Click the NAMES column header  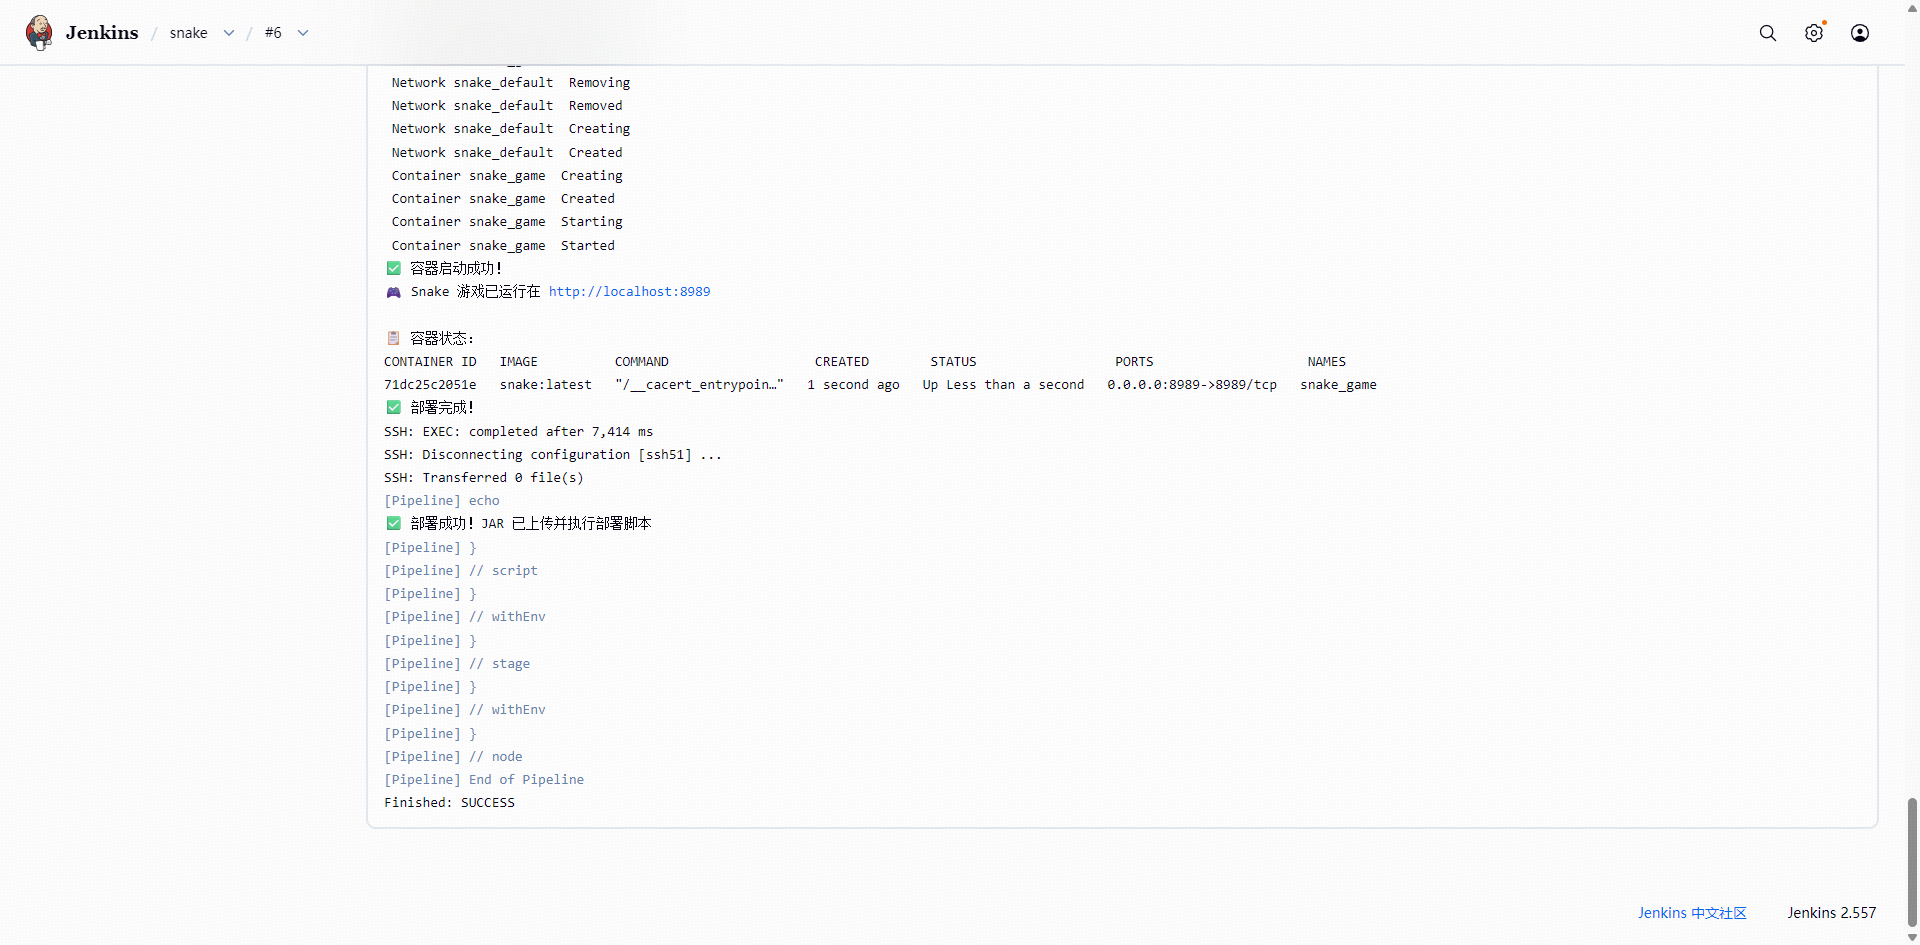pos(1326,362)
